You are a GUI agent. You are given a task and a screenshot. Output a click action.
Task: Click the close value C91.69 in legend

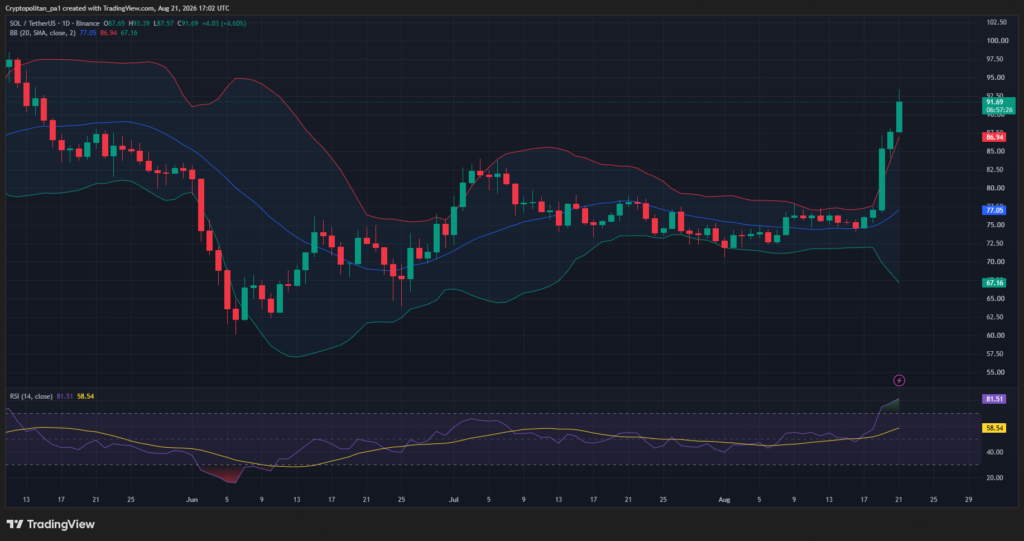pos(187,24)
